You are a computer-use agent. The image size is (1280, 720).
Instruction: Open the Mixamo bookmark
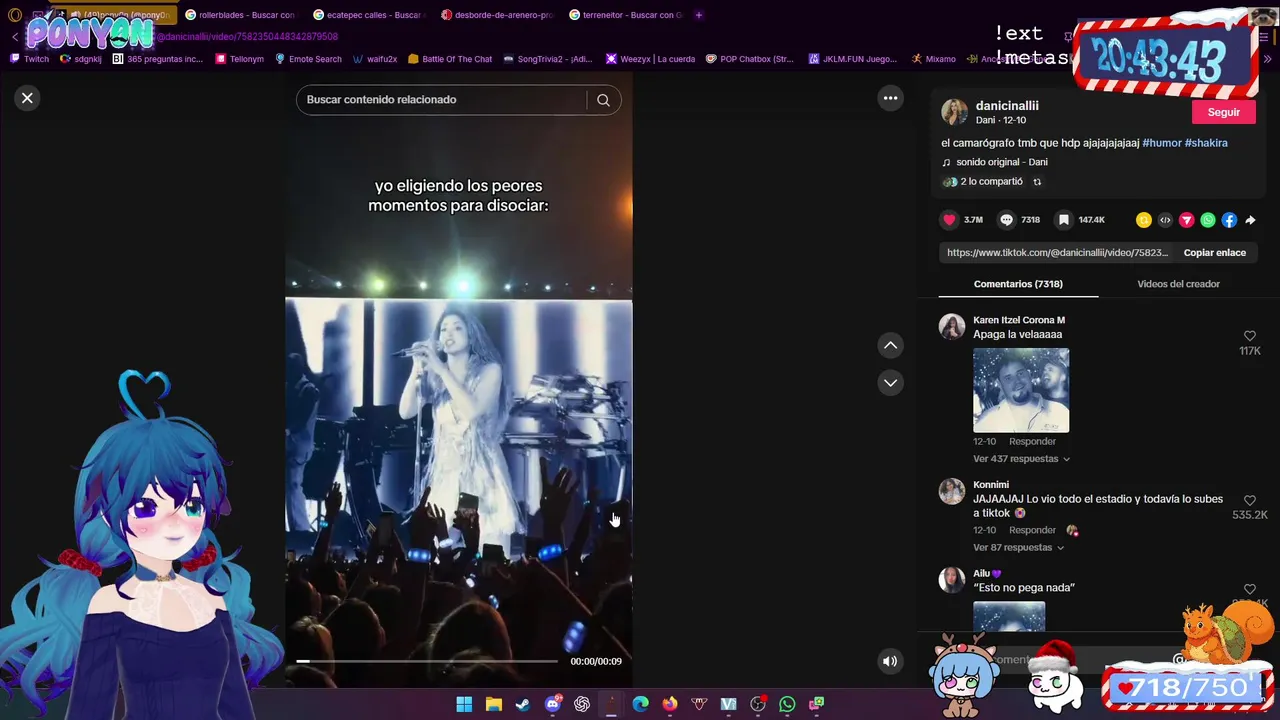(933, 59)
